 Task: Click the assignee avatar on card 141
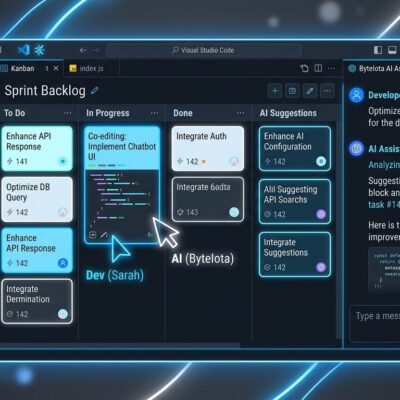63,161
